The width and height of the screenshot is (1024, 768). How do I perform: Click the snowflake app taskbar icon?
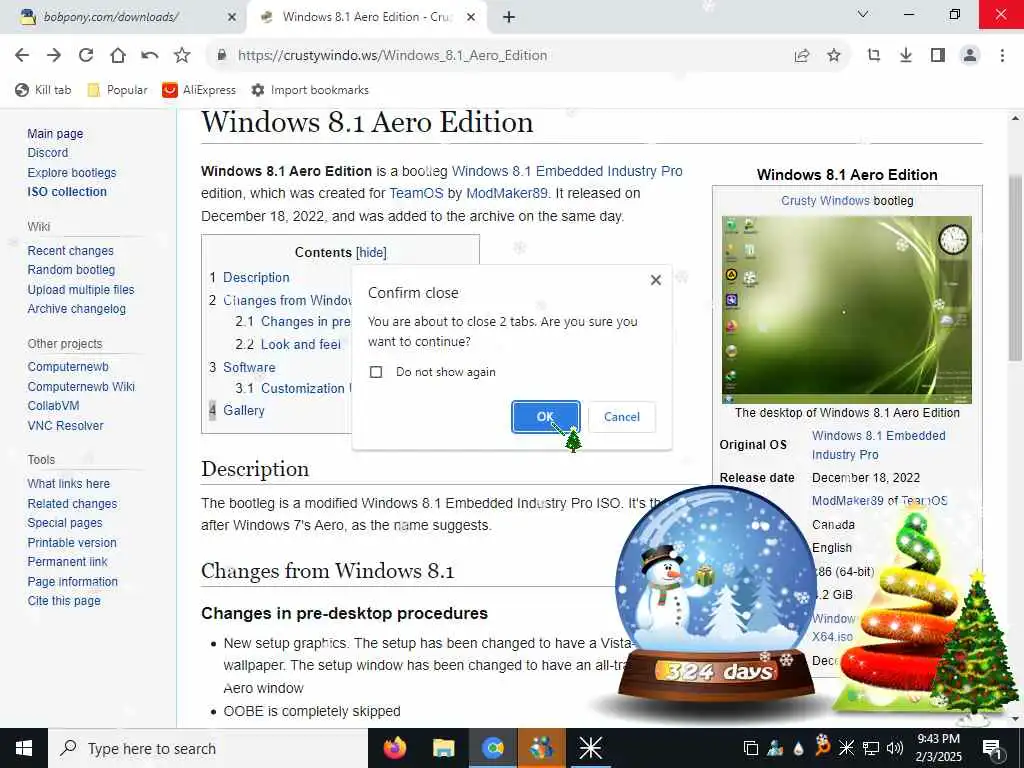coord(590,748)
